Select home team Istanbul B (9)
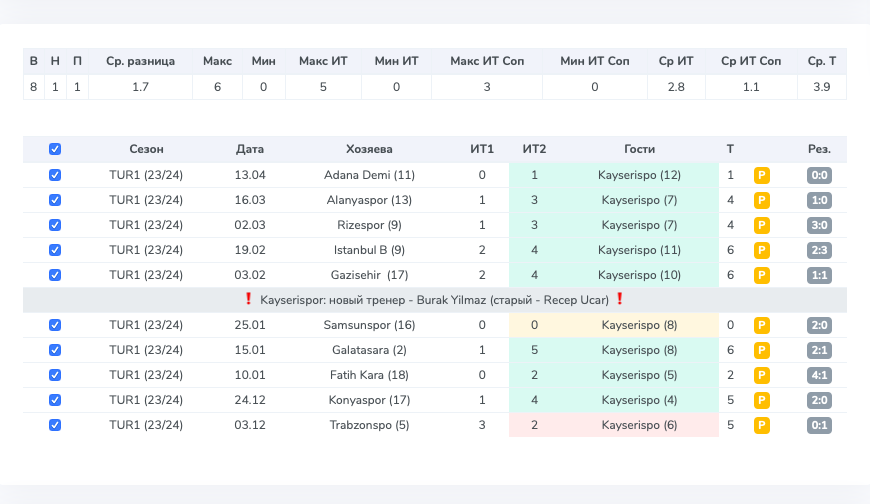Image resolution: width=870 pixels, height=504 pixels. [x=370, y=250]
